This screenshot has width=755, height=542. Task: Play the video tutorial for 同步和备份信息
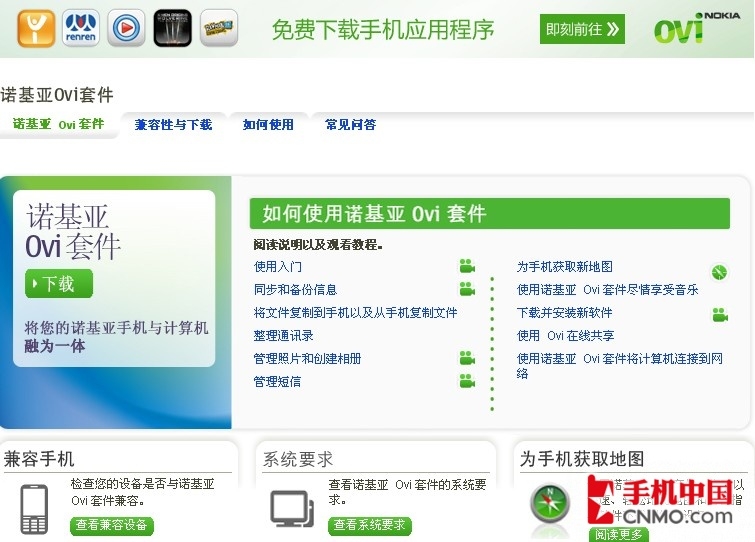[x=467, y=289]
